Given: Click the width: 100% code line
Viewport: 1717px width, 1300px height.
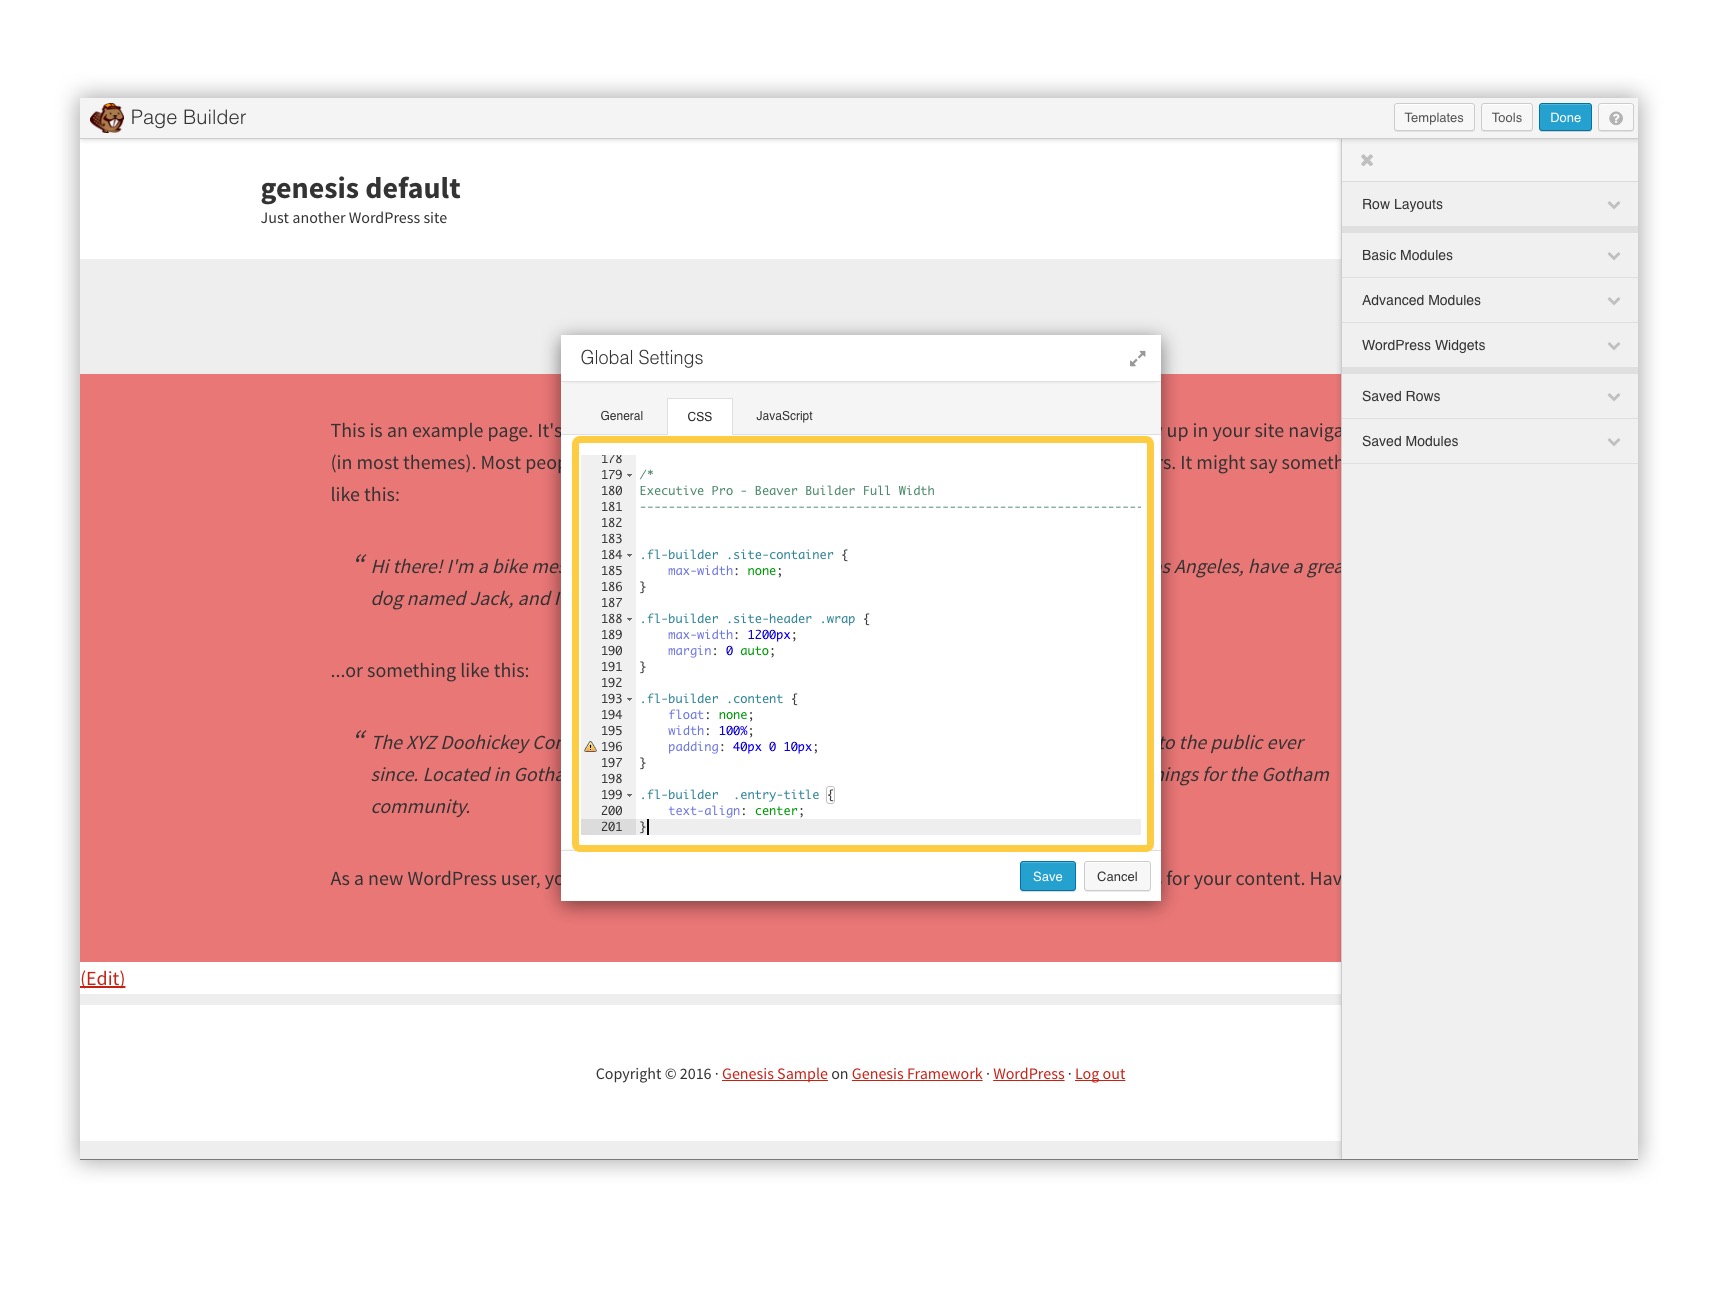Looking at the screenshot, I should 711,731.
